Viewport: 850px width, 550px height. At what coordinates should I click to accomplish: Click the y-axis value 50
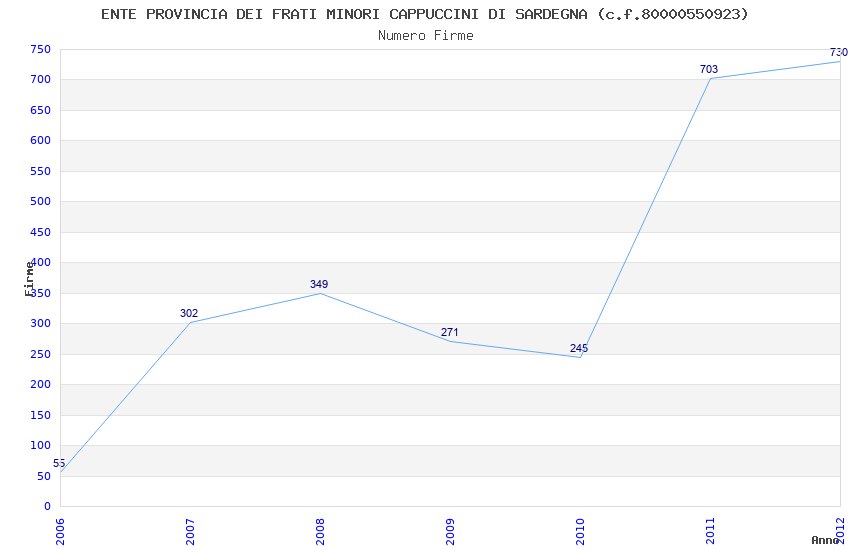[44, 476]
